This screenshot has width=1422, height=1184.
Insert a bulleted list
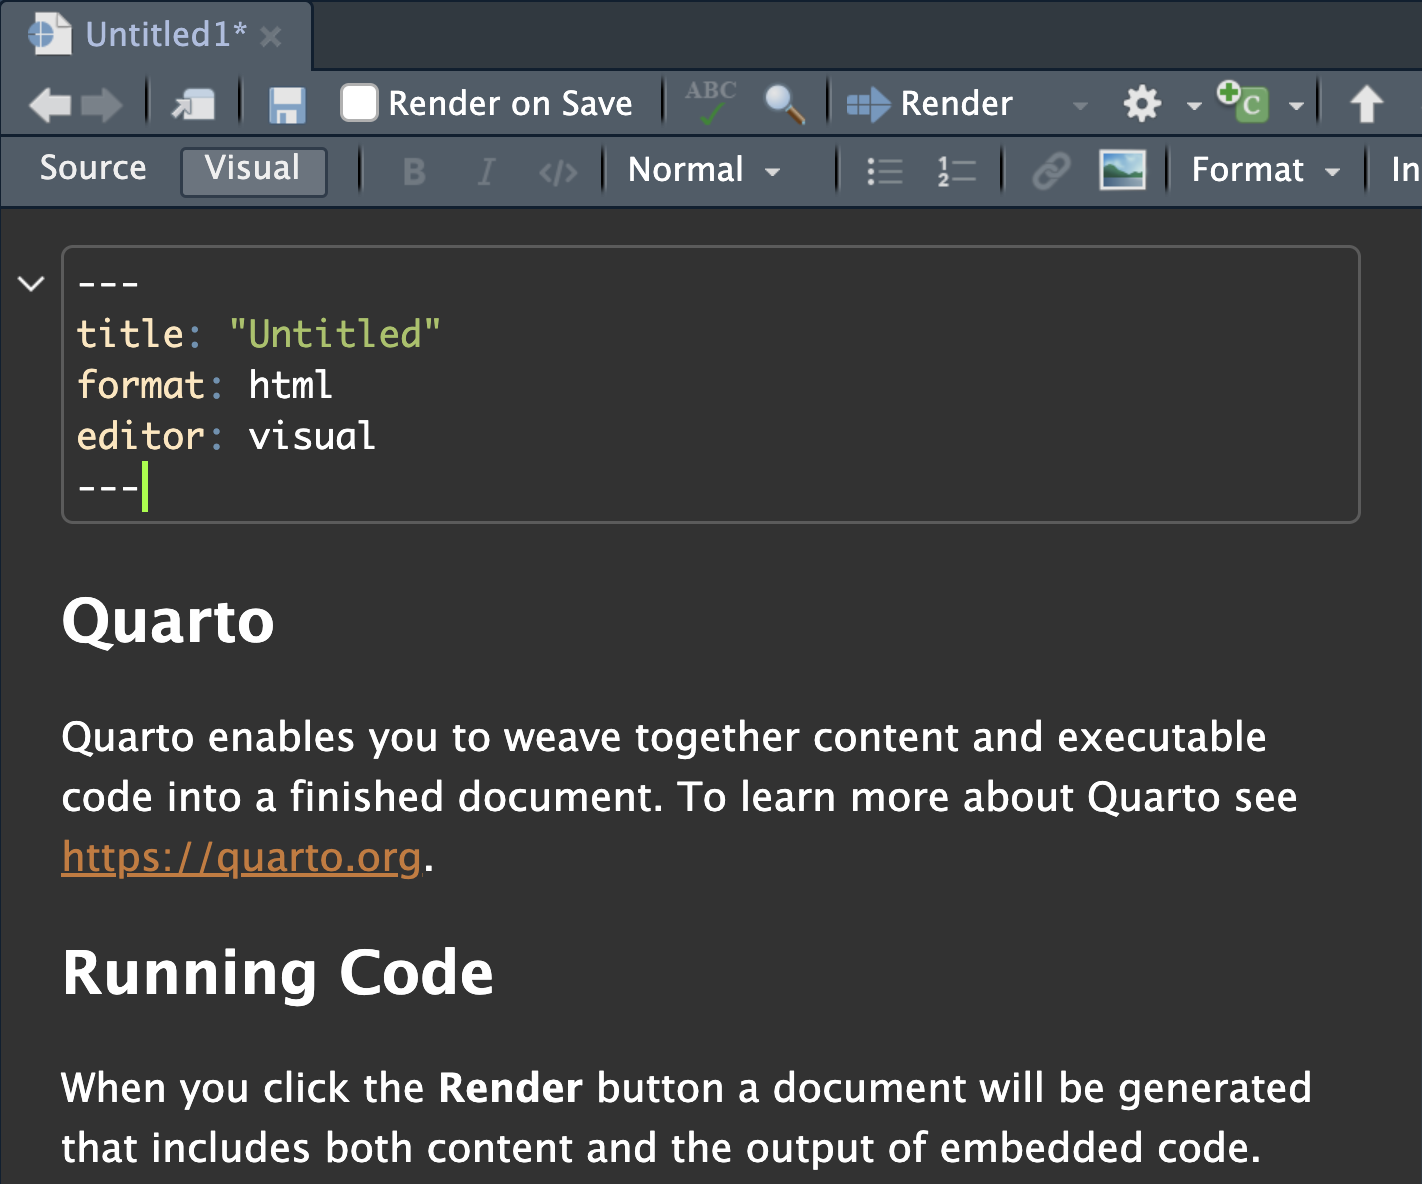click(884, 171)
